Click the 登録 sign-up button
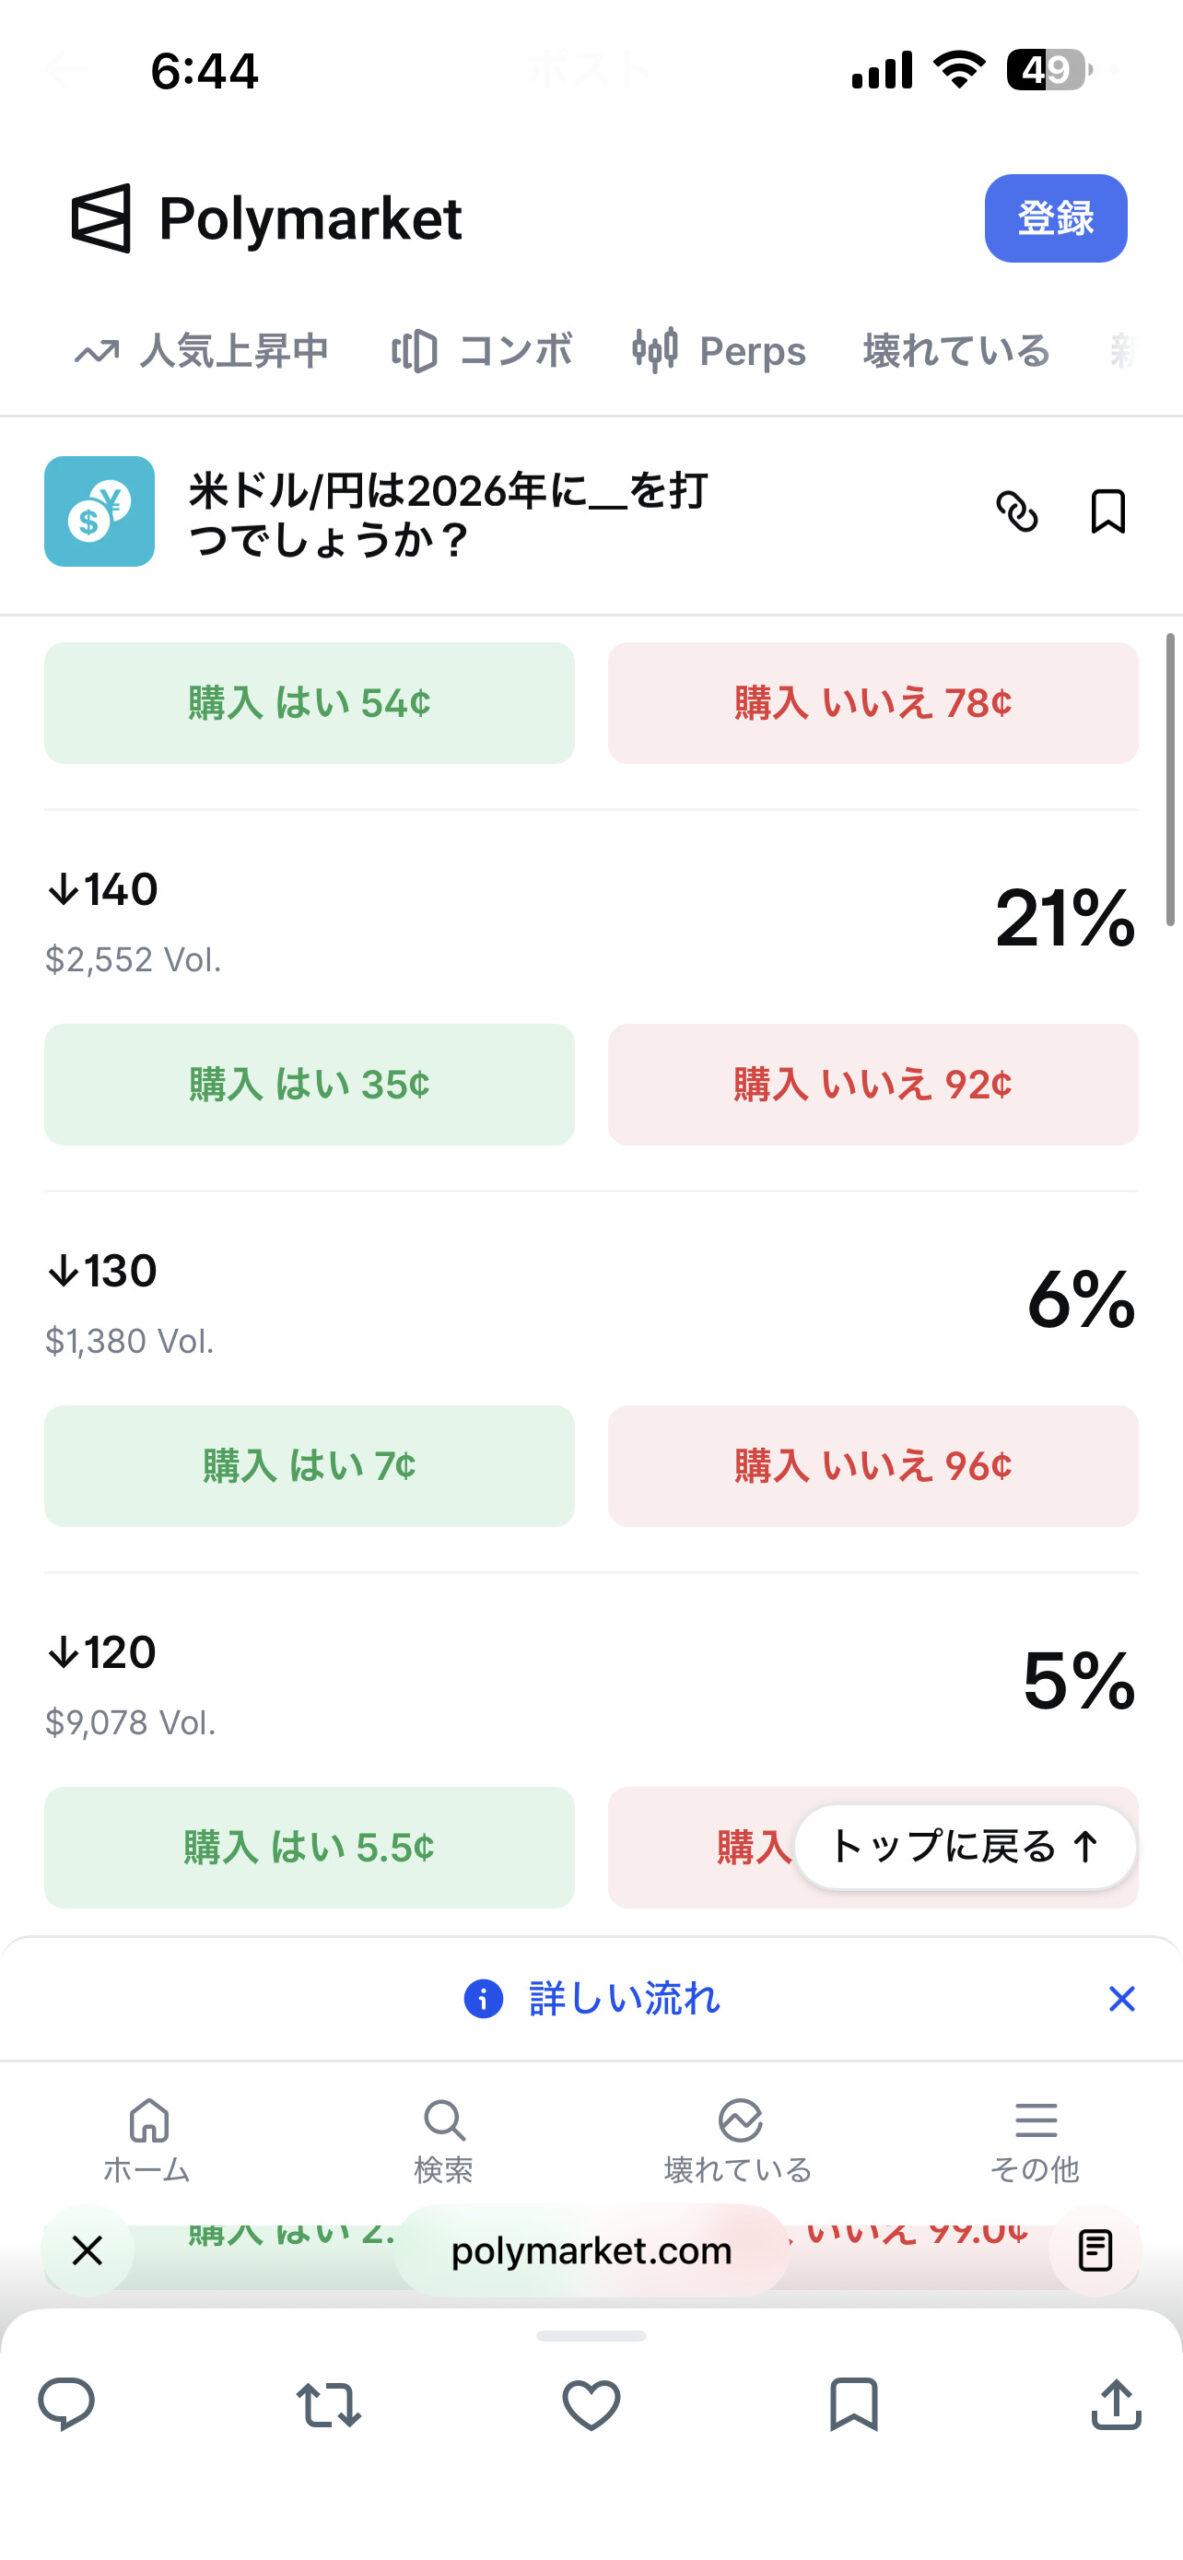 1056,218
